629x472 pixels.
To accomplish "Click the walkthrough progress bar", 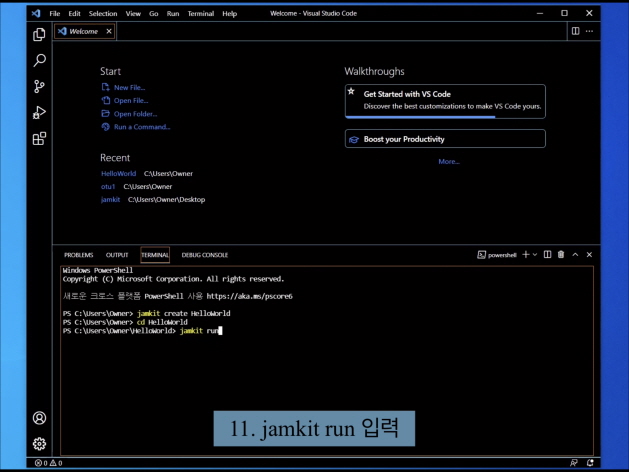I will (x=445, y=117).
